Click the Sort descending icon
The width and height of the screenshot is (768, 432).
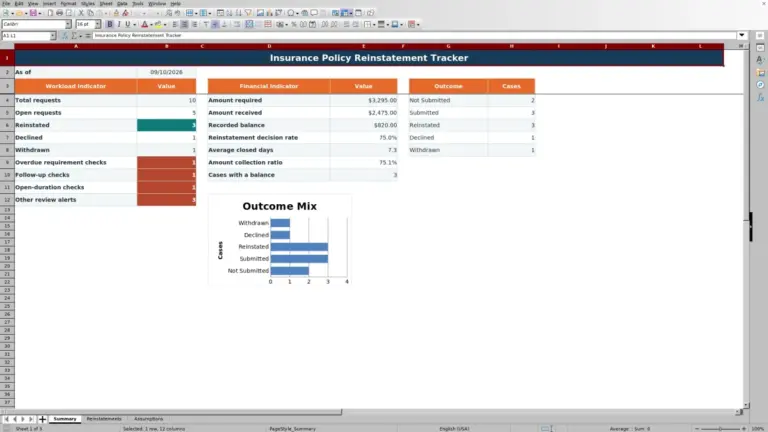point(239,13)
